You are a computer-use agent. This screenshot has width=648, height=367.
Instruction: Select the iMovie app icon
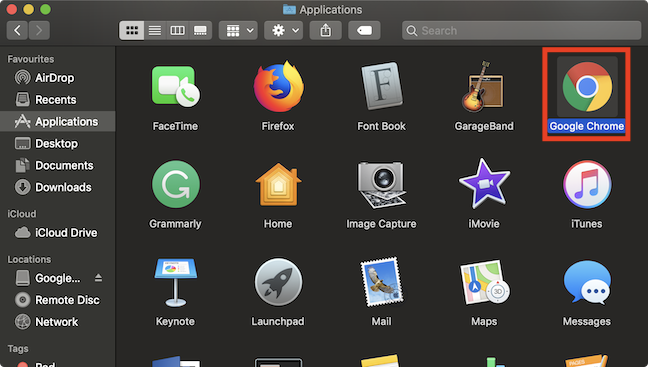tap(484, 184)
